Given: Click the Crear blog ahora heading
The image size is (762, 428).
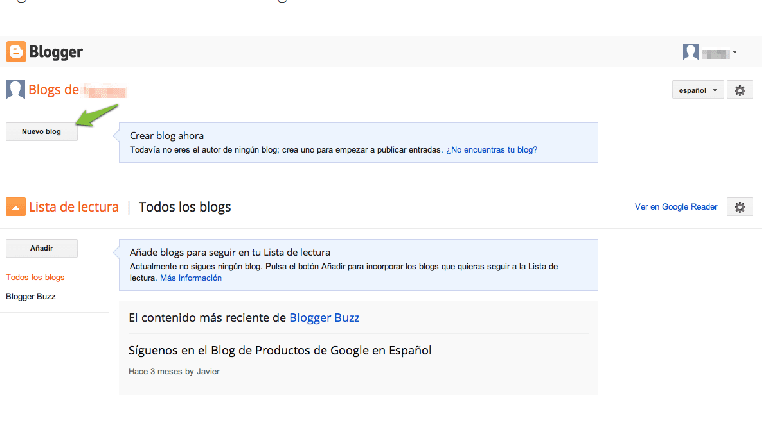Looking at the screenshot, I should click(167, 136).
